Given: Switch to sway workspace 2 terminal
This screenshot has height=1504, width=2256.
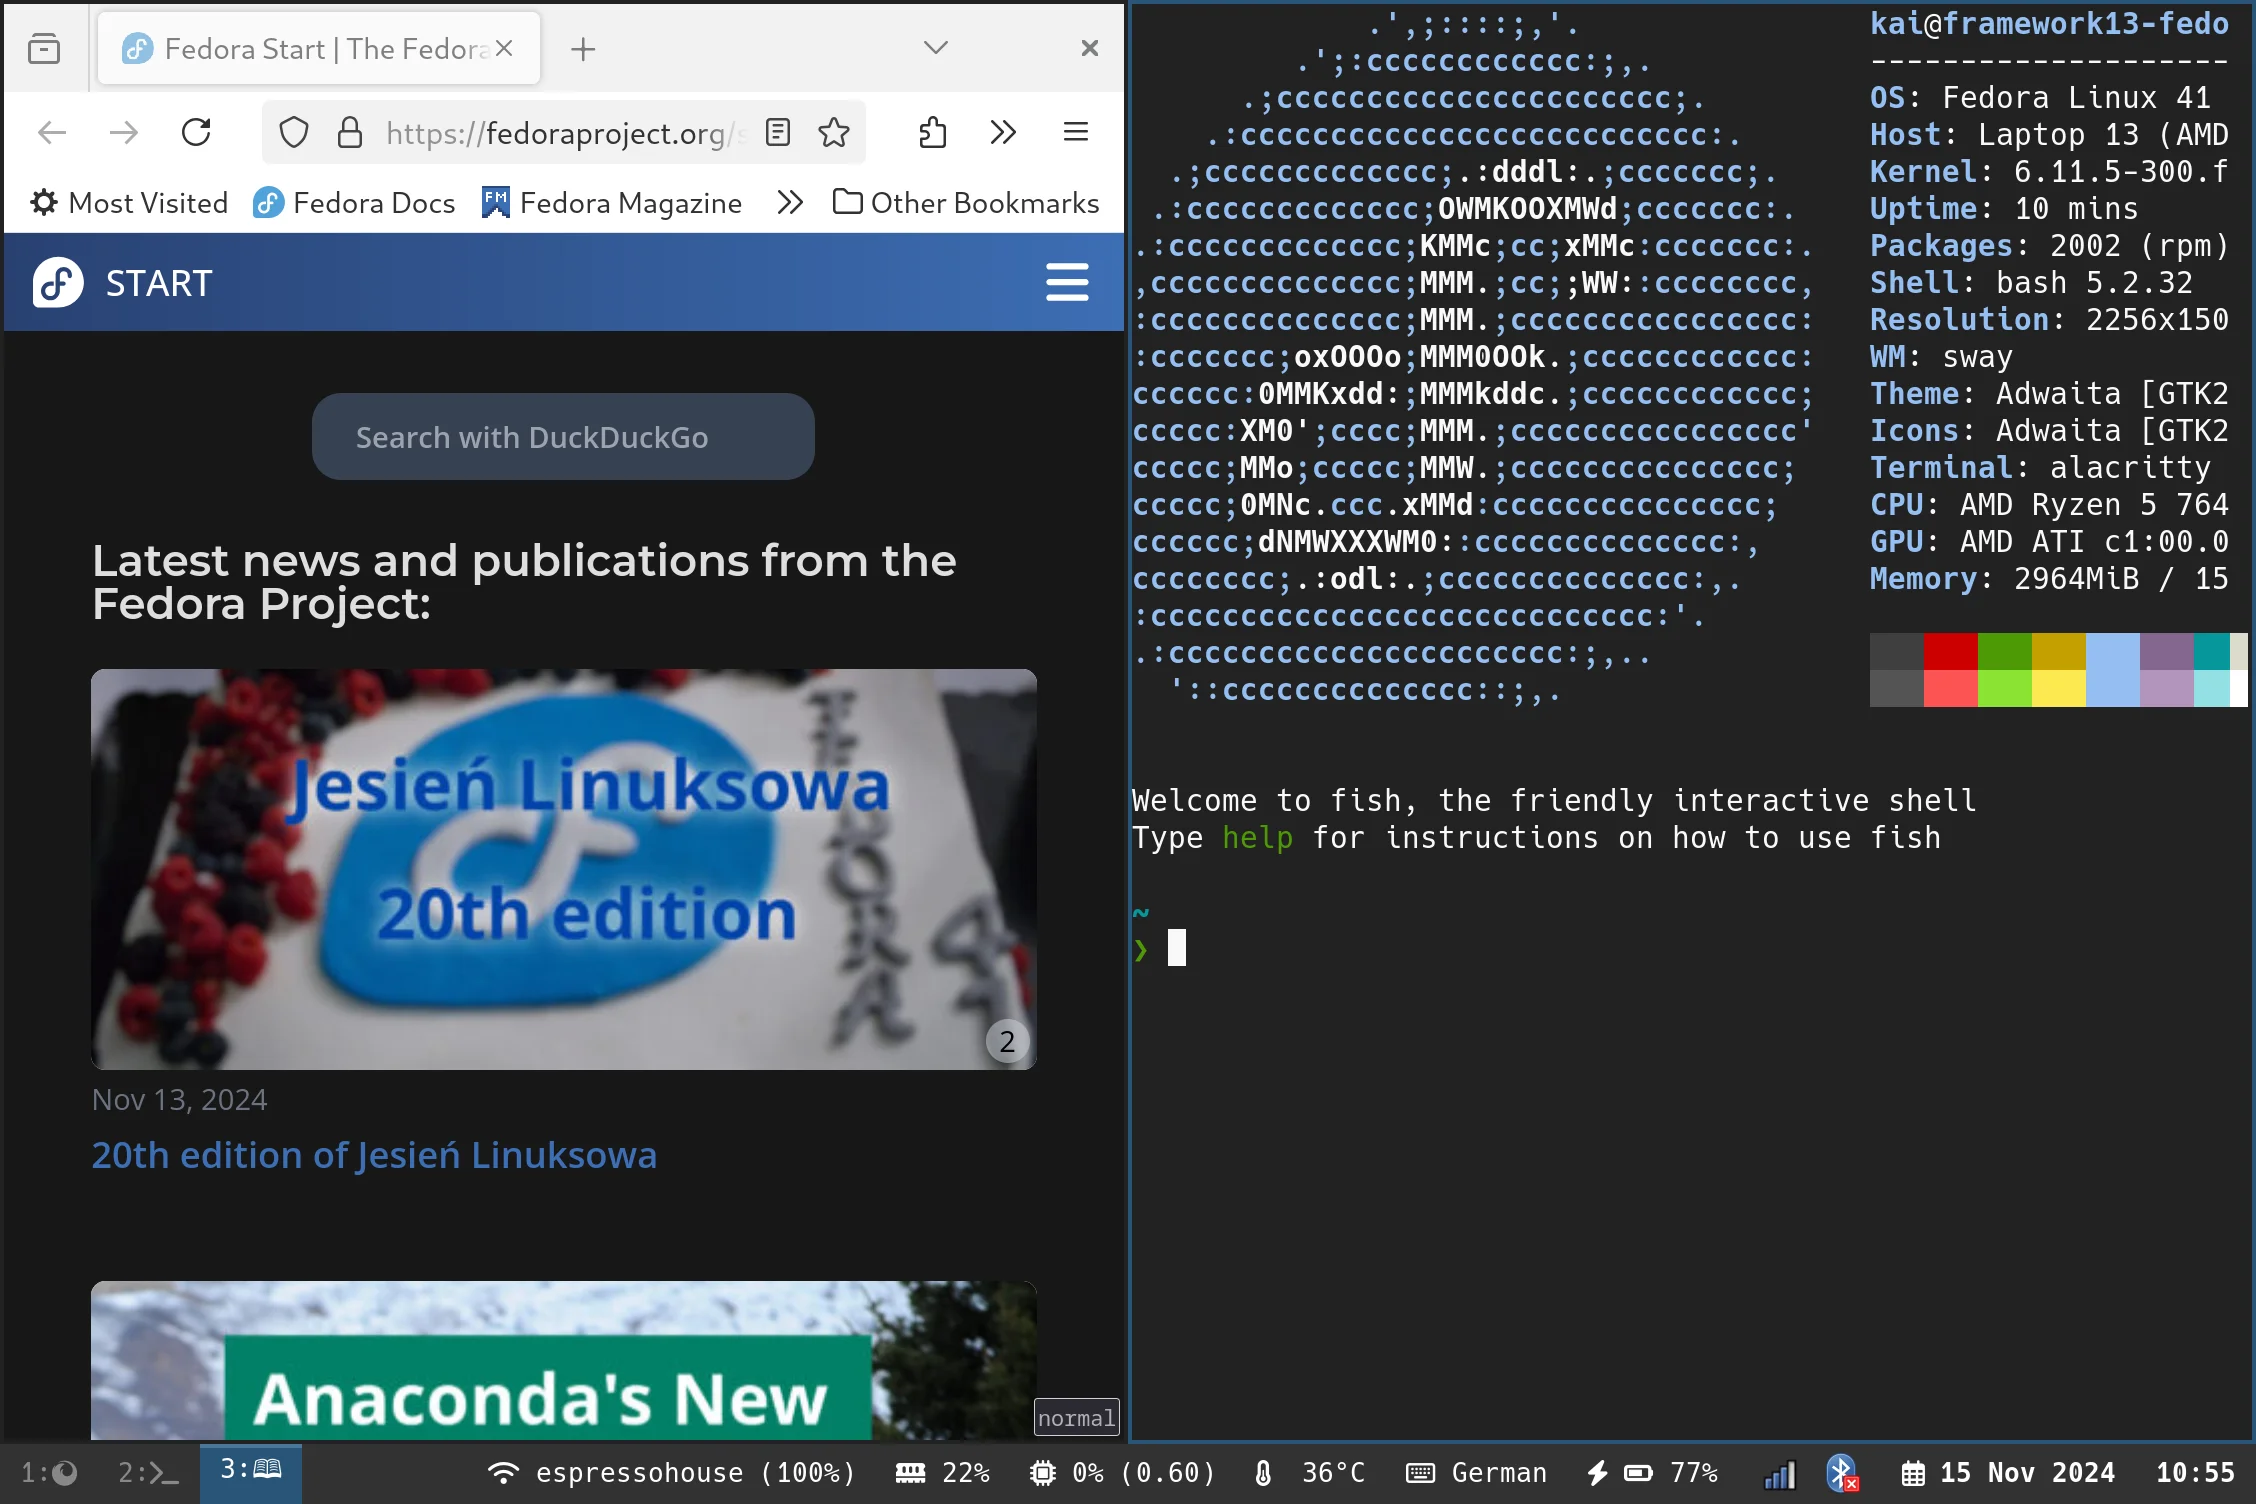Looking at the screenshot, I should pos(148,1473).
